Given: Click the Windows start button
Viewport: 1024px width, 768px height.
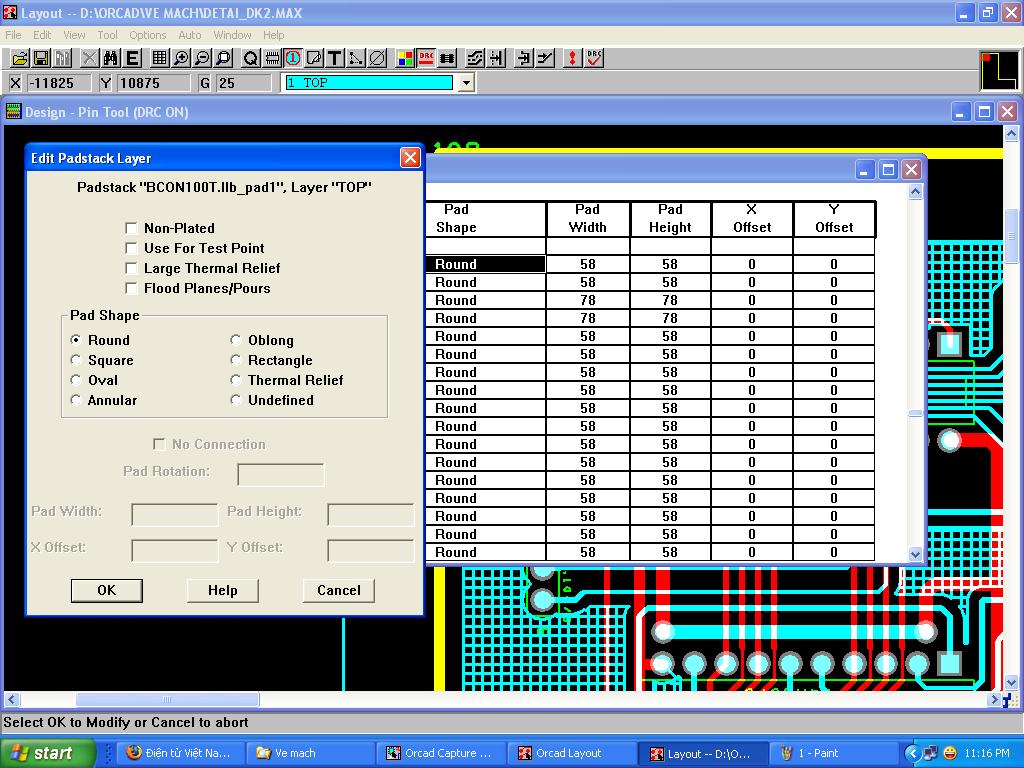Looking at the screenshot, I should click(47, 753).
